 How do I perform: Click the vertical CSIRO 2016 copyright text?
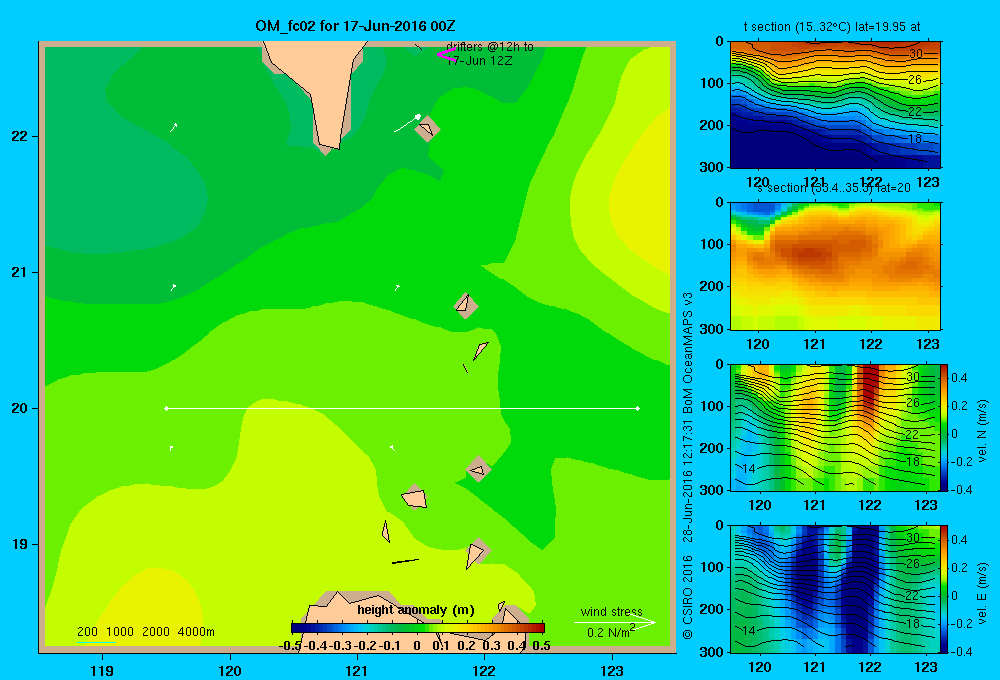(688, 597)
